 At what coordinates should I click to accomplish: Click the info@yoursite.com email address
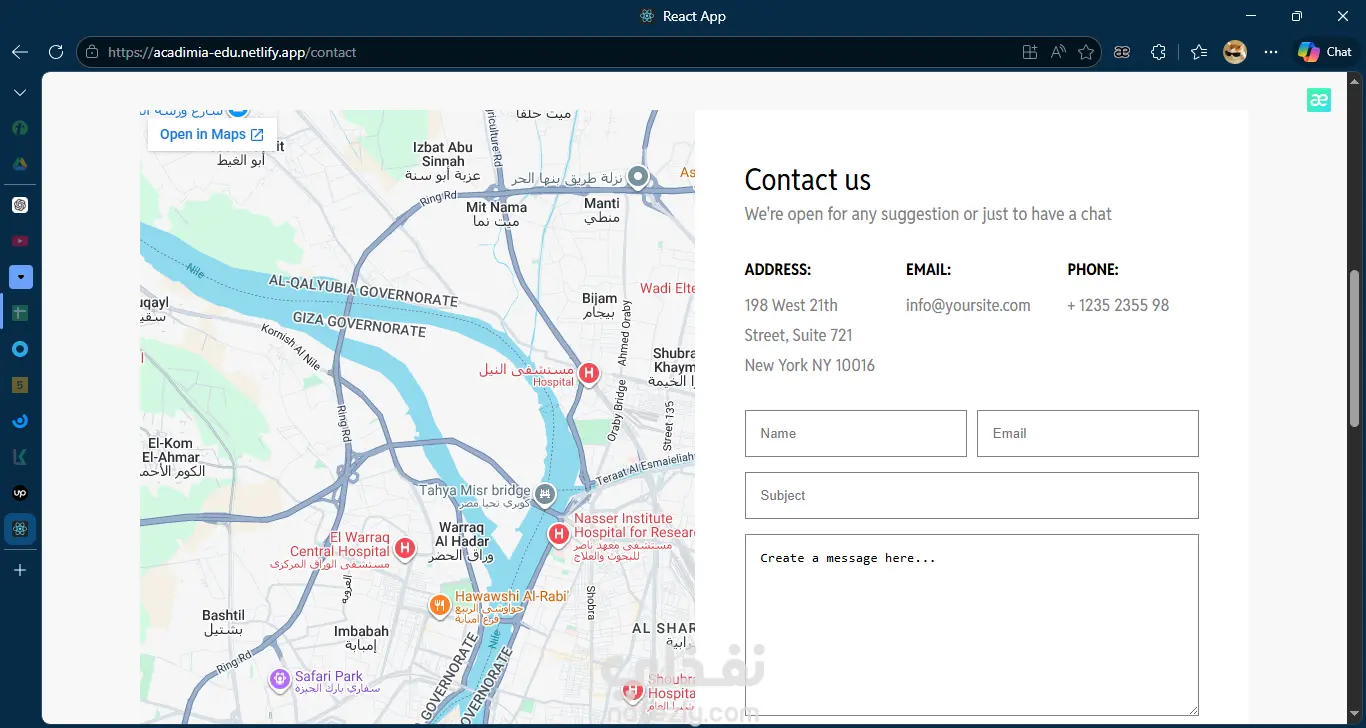click(968, 305)
